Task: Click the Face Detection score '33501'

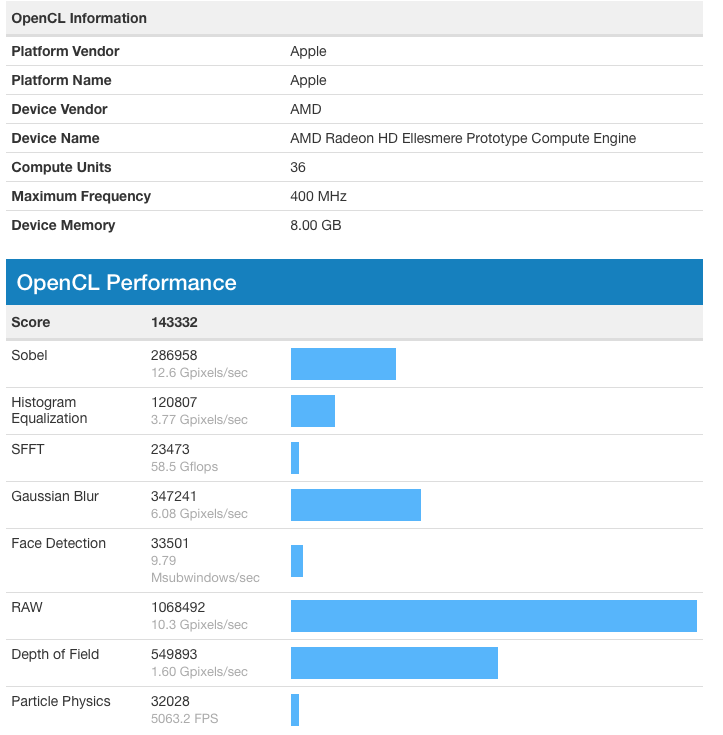Action: [x=170, y=543]
